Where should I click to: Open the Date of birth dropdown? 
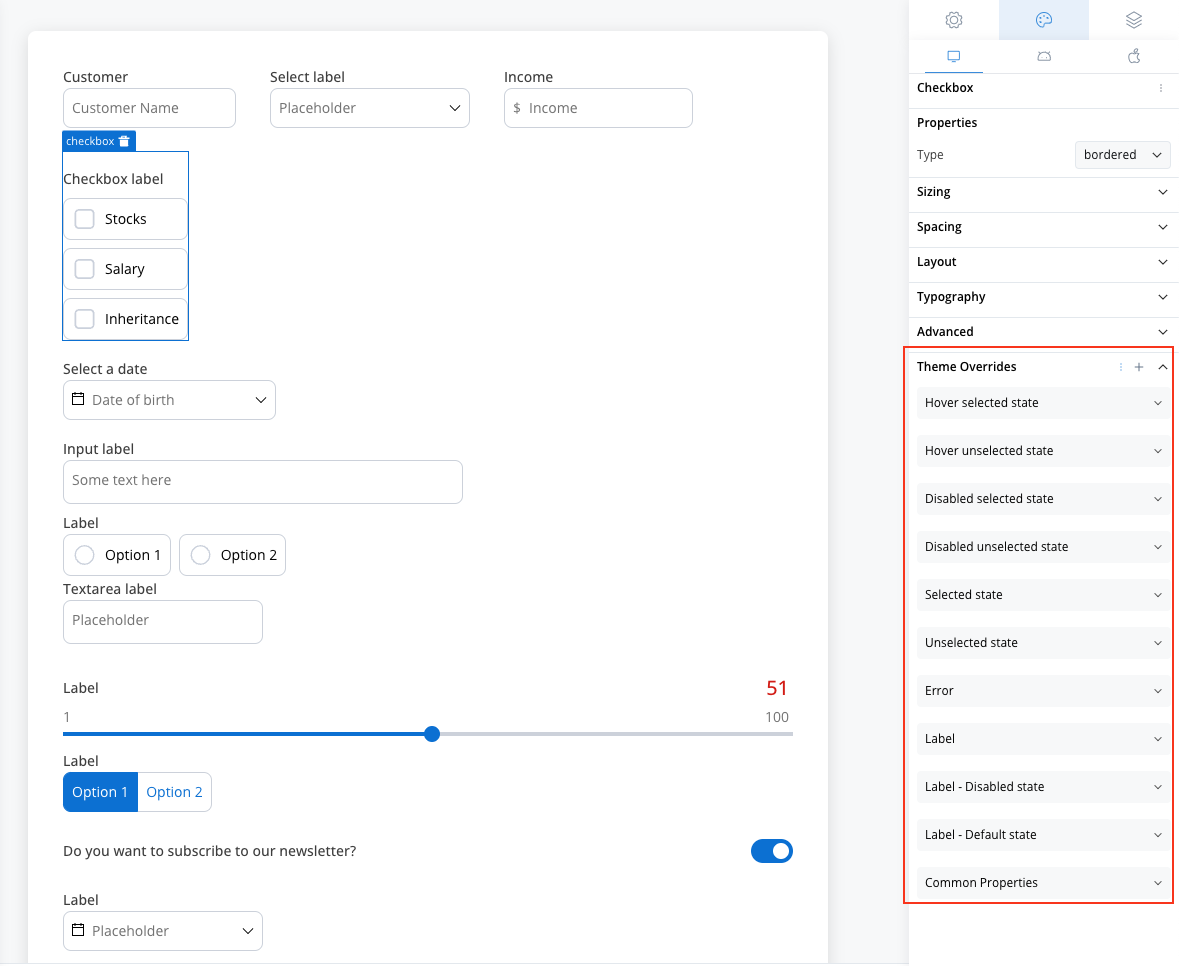[169, 400]
